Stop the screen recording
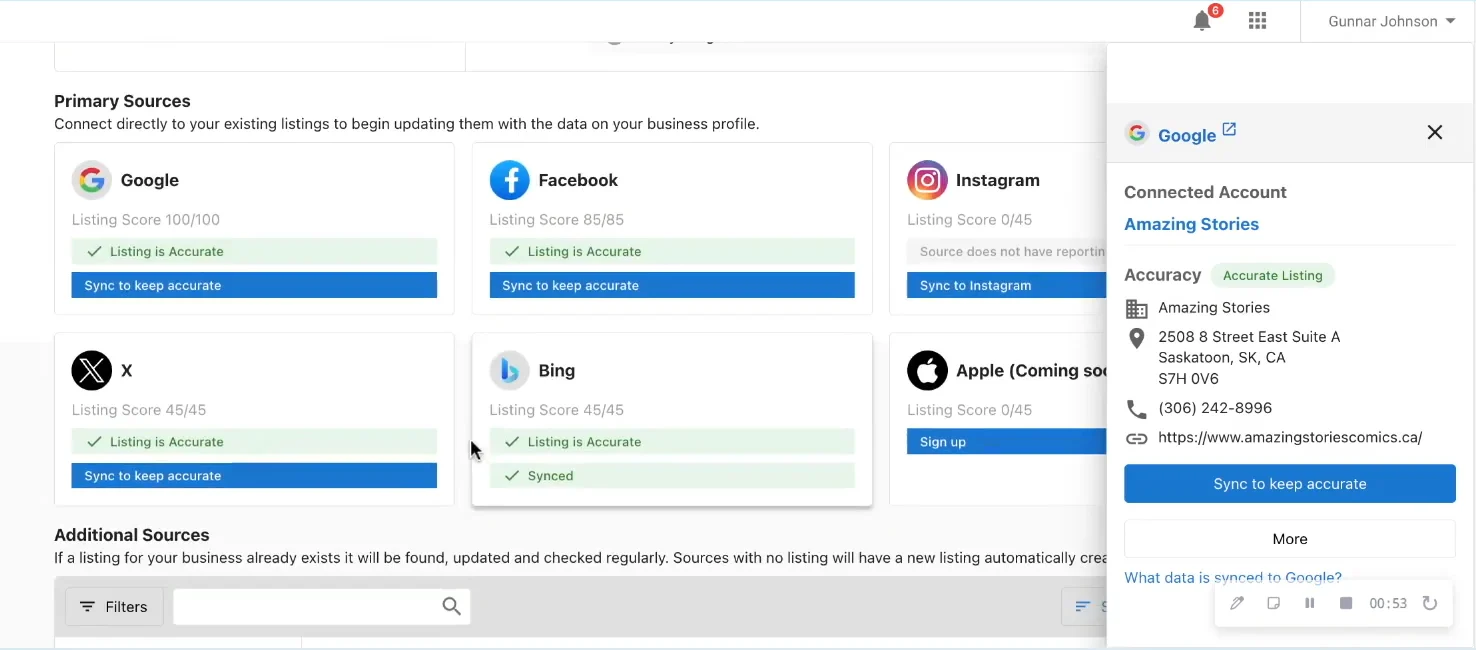This screenshot has height=650, width=1476. coord(1346,603)
